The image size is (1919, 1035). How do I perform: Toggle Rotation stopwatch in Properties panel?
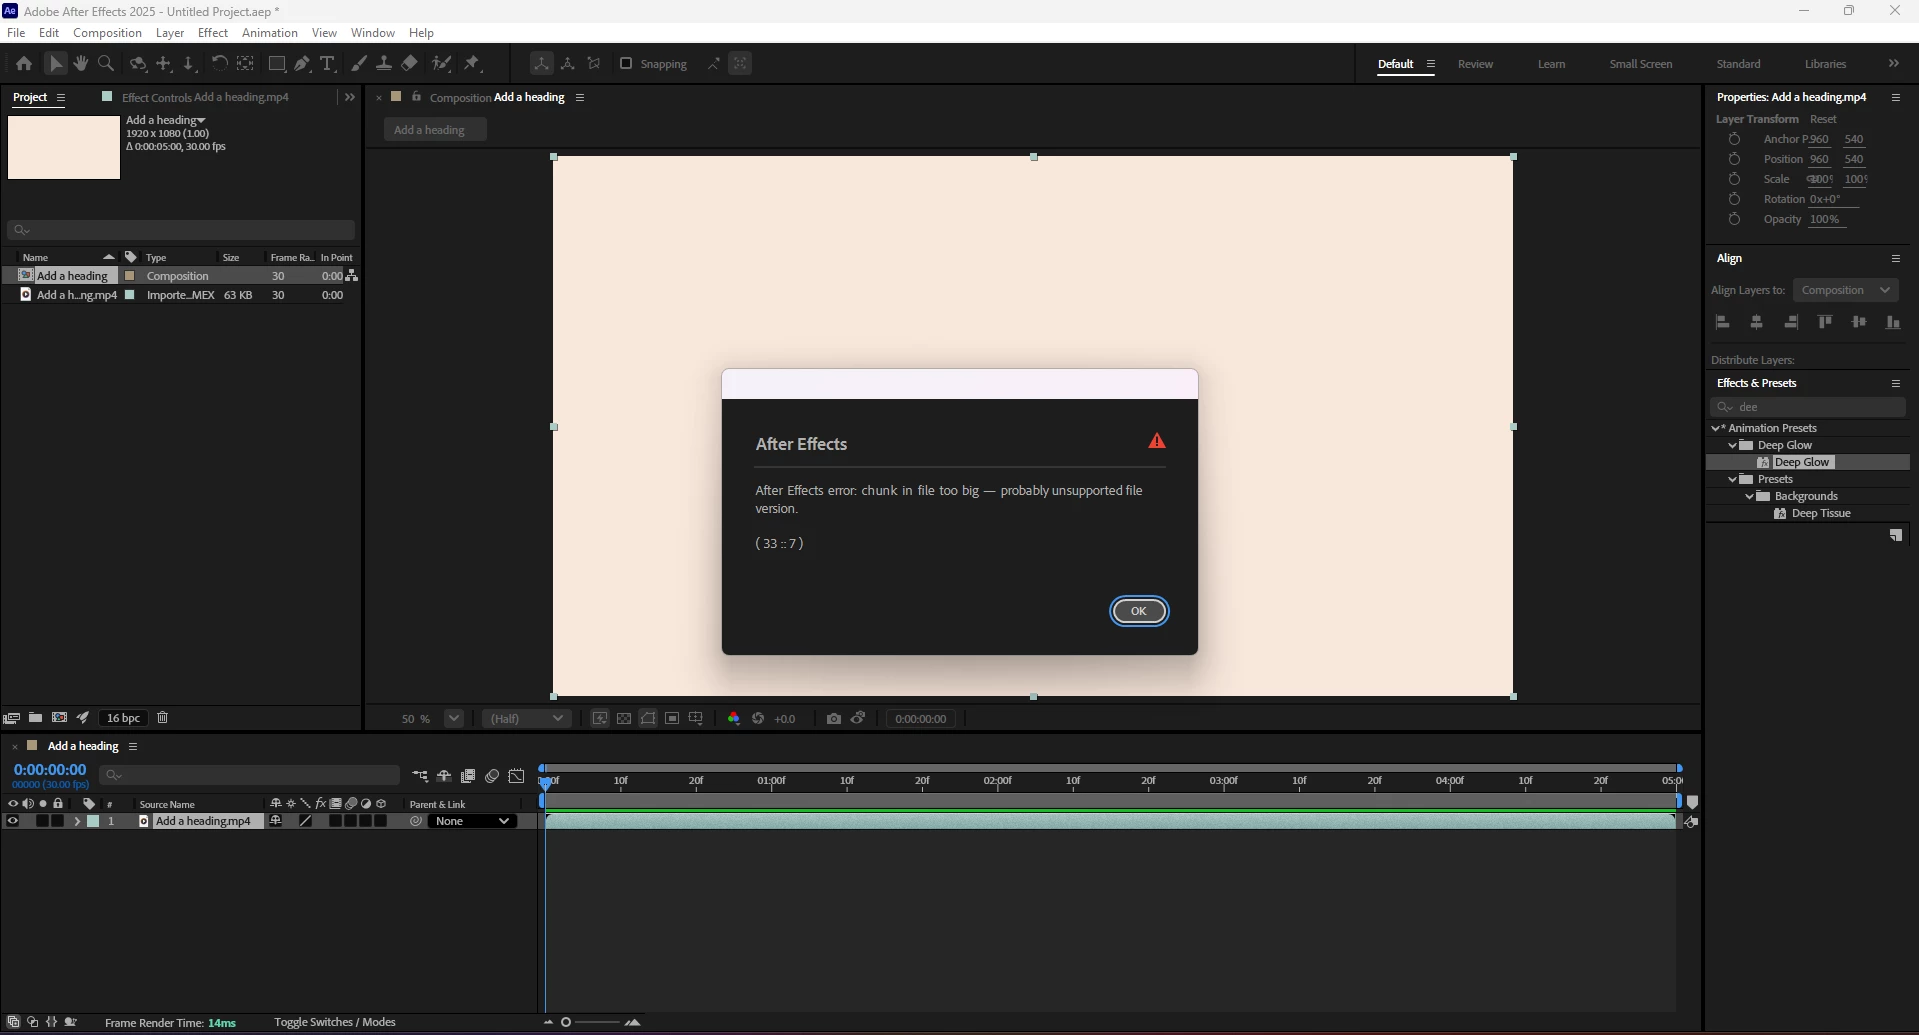tap(1735, 199)
